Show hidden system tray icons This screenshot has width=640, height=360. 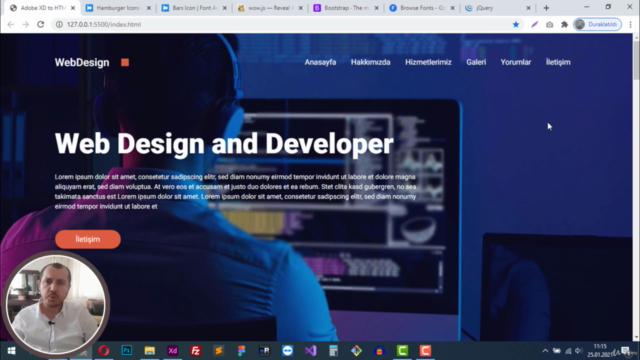coord(545,351)
